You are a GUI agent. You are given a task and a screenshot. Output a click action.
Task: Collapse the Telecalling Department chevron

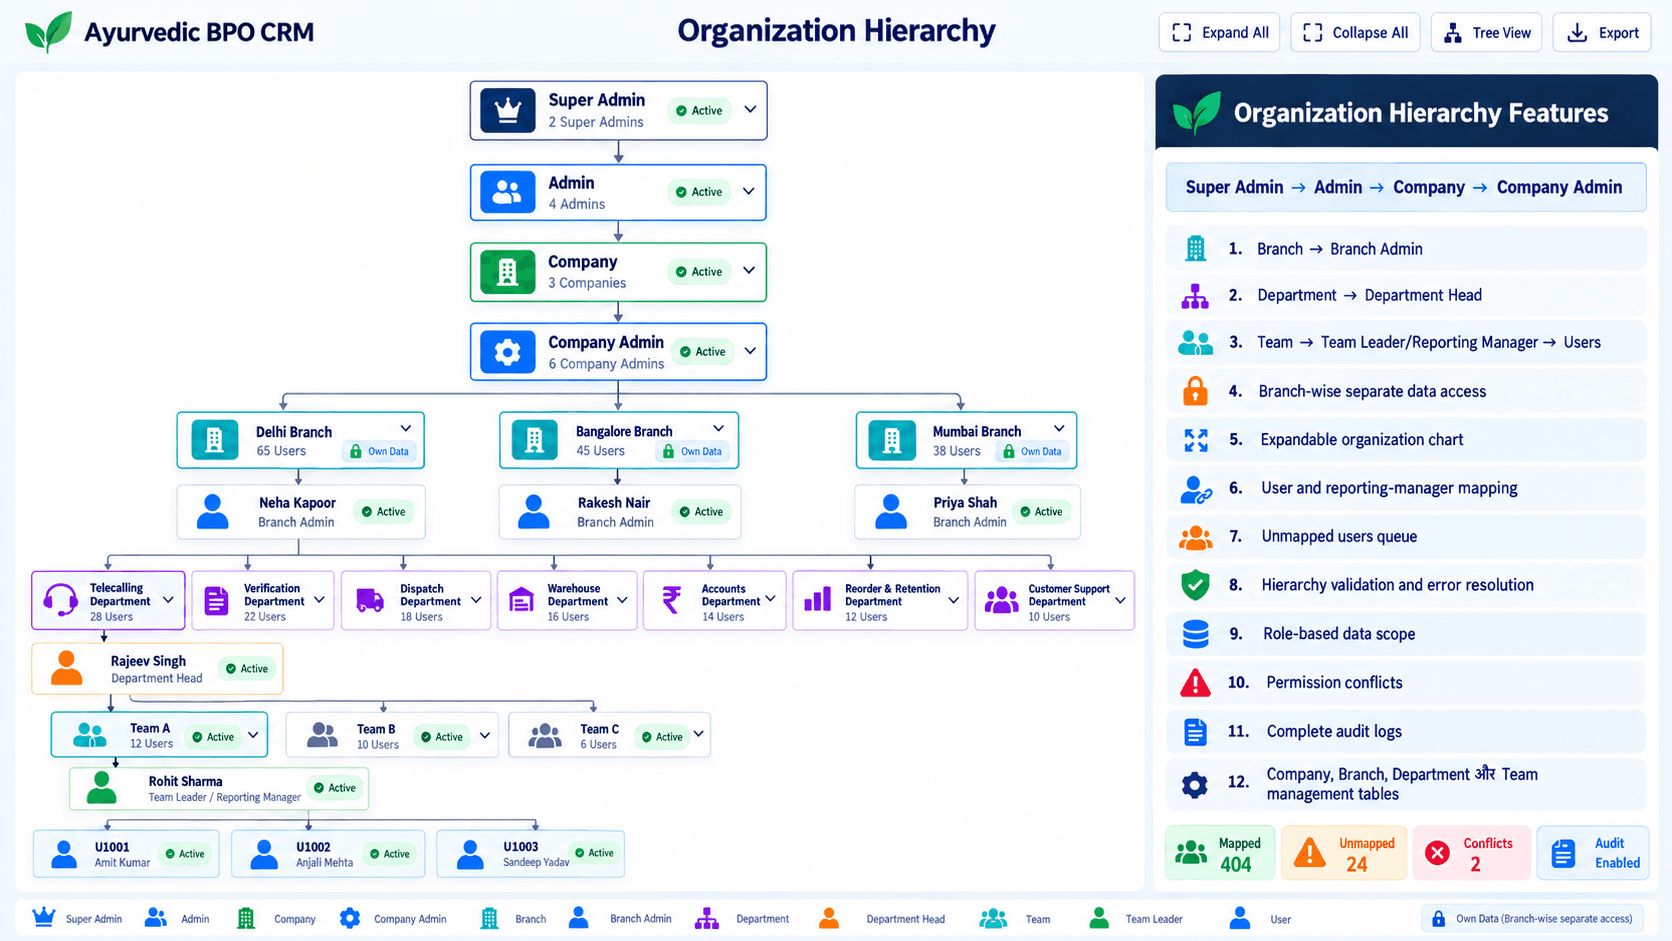(168, 600)
